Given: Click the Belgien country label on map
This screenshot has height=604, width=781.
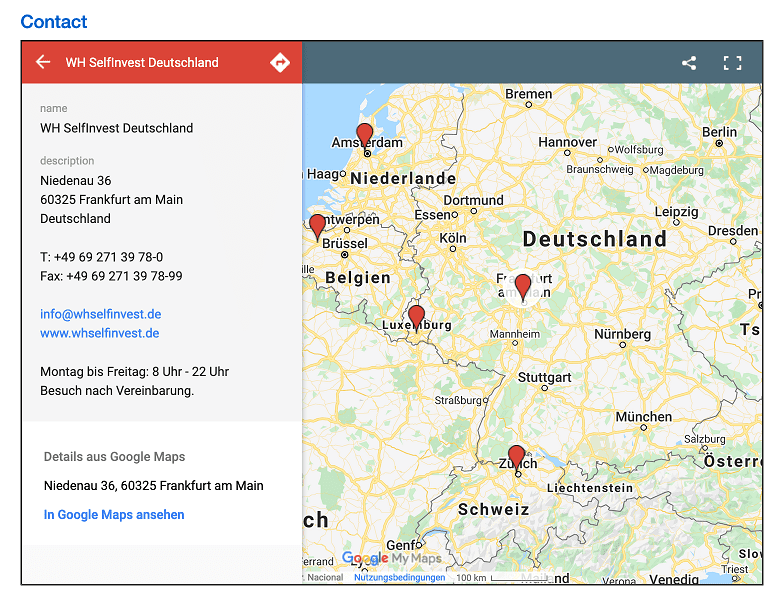Looking at the screenshot, I should point(358,277).
